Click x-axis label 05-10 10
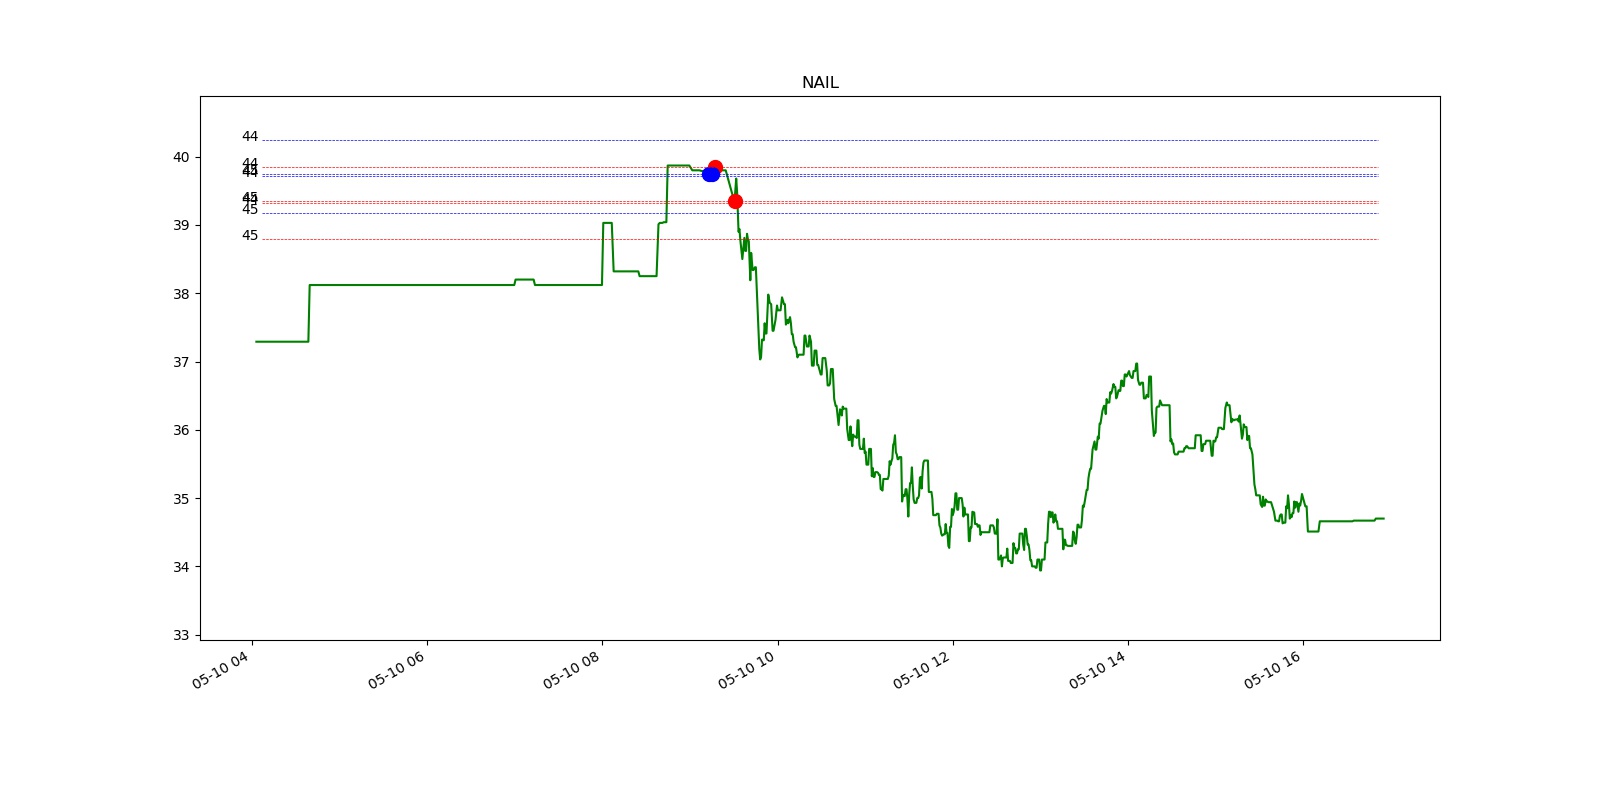 (746, 670)
